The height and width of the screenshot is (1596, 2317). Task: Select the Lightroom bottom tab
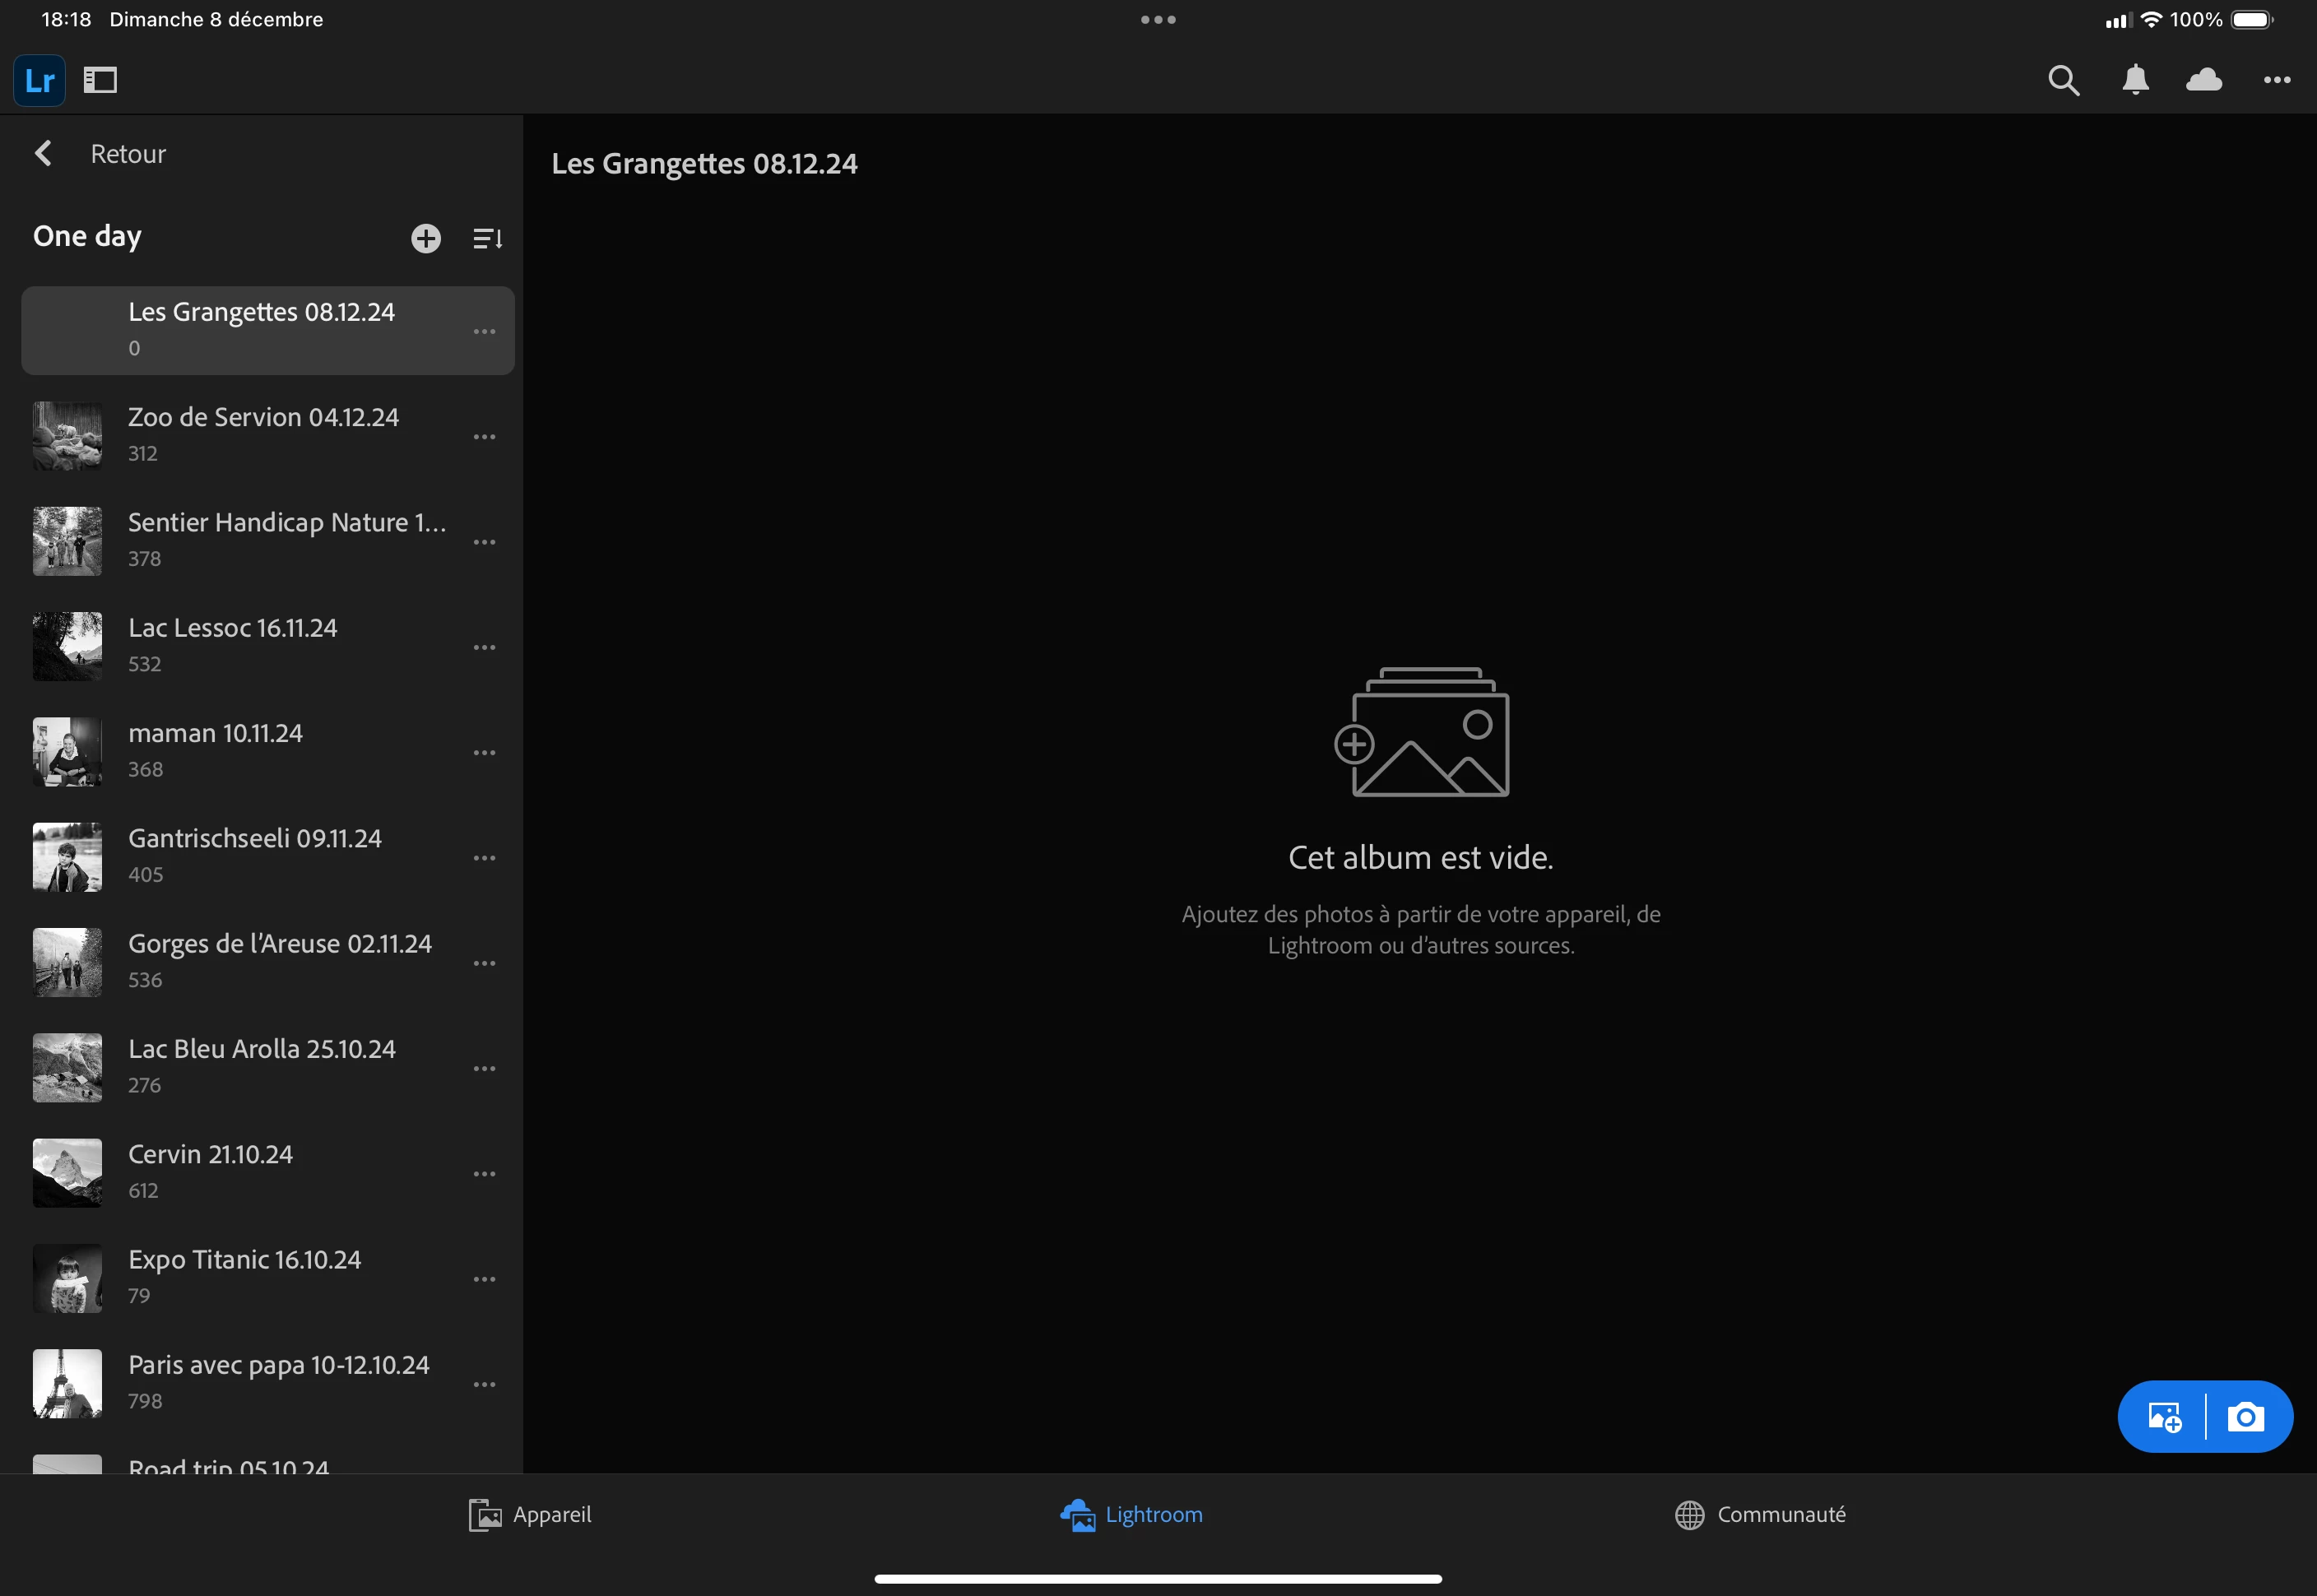(x=1132, y=1515)
